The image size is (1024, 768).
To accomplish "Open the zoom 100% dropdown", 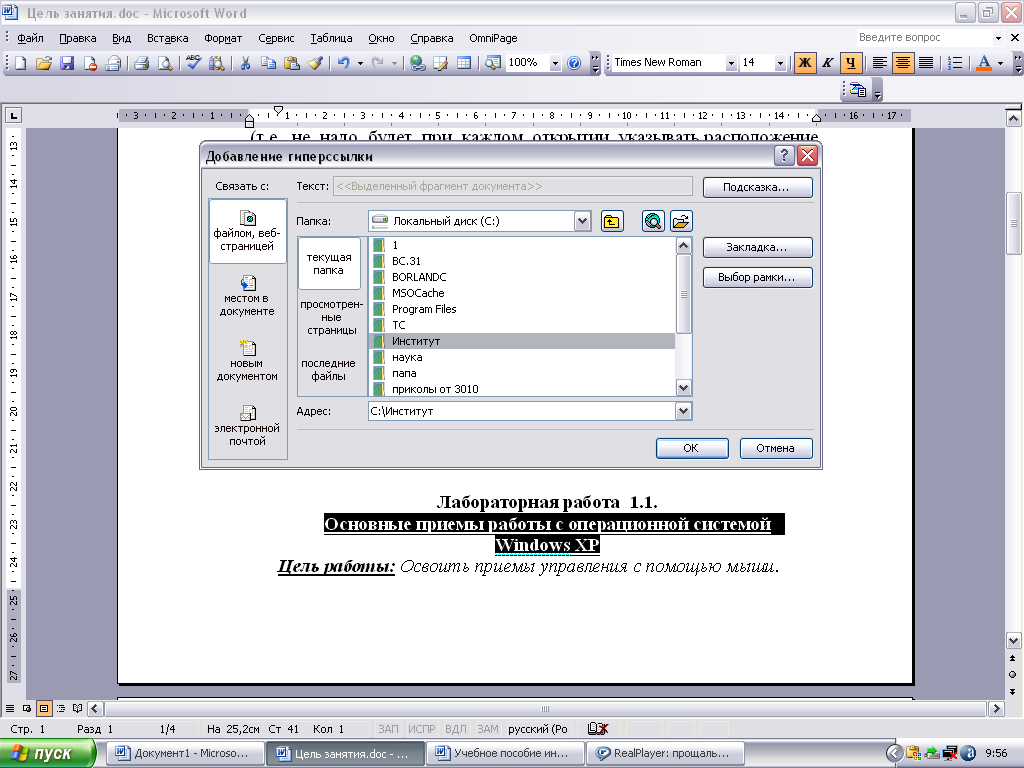I will click(x=555, y=63).
